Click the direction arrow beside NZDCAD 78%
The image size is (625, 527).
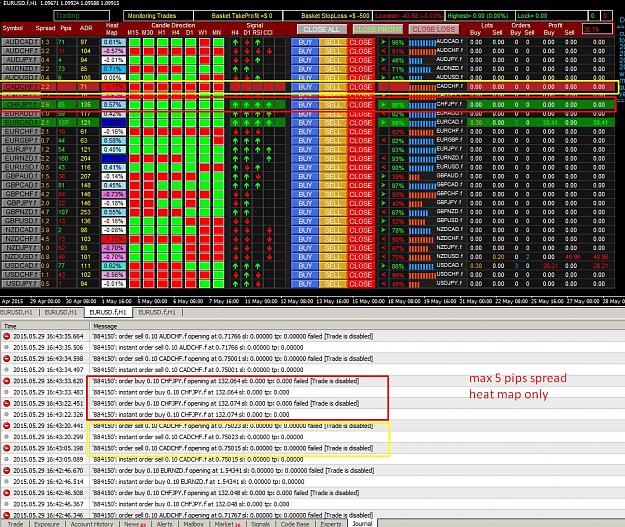pyautogui.click(x=383, y=230)
